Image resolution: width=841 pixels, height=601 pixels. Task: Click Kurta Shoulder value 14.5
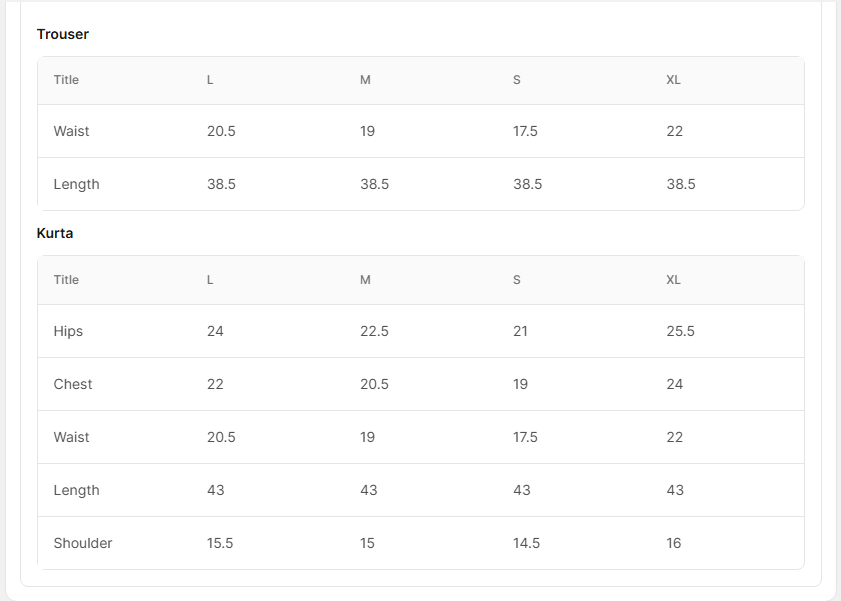(x=526, y=543)
